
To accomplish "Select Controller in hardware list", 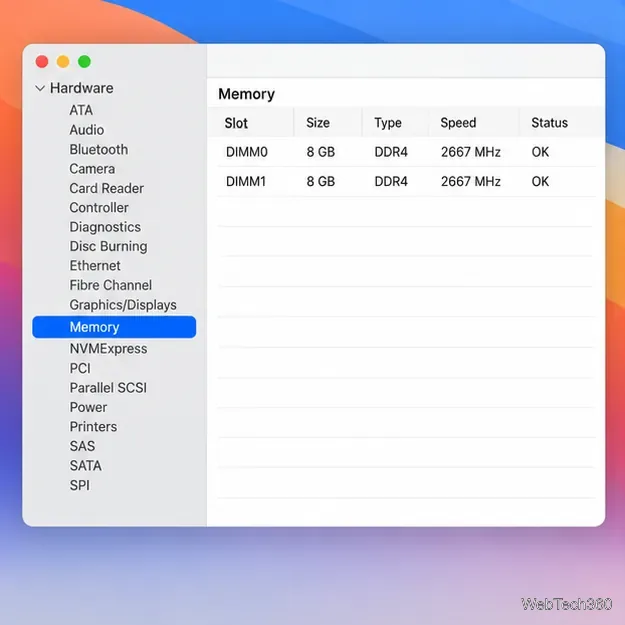I will point(99,207).
